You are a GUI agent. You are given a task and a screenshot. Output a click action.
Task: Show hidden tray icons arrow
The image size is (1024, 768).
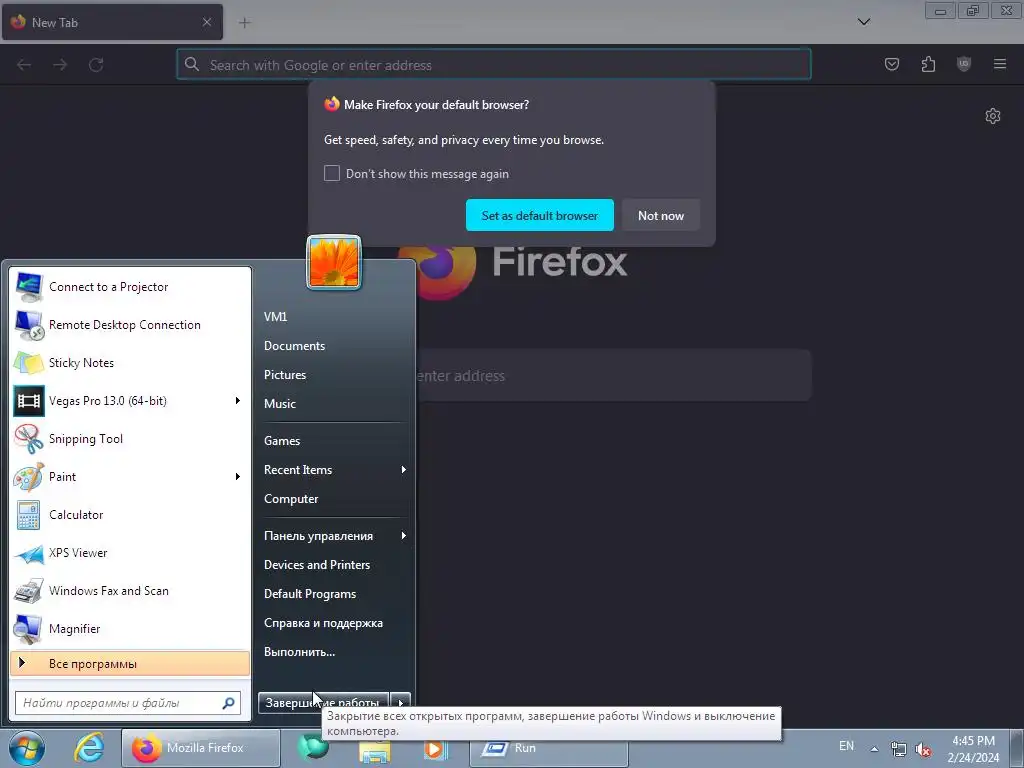(x=874, y=749)
